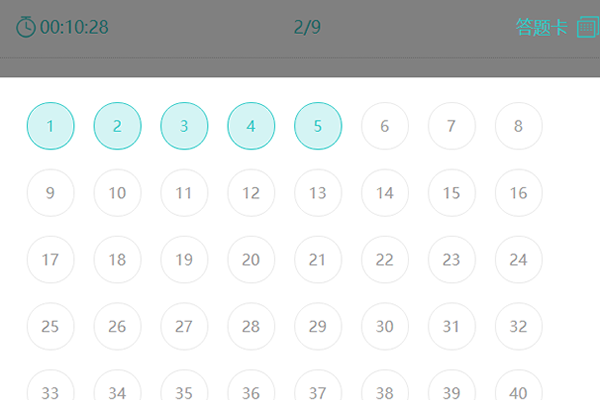This screenshot has width=600, height=400.
Task: Click the 00:10:28 elapsed time display
Action: 74,27
